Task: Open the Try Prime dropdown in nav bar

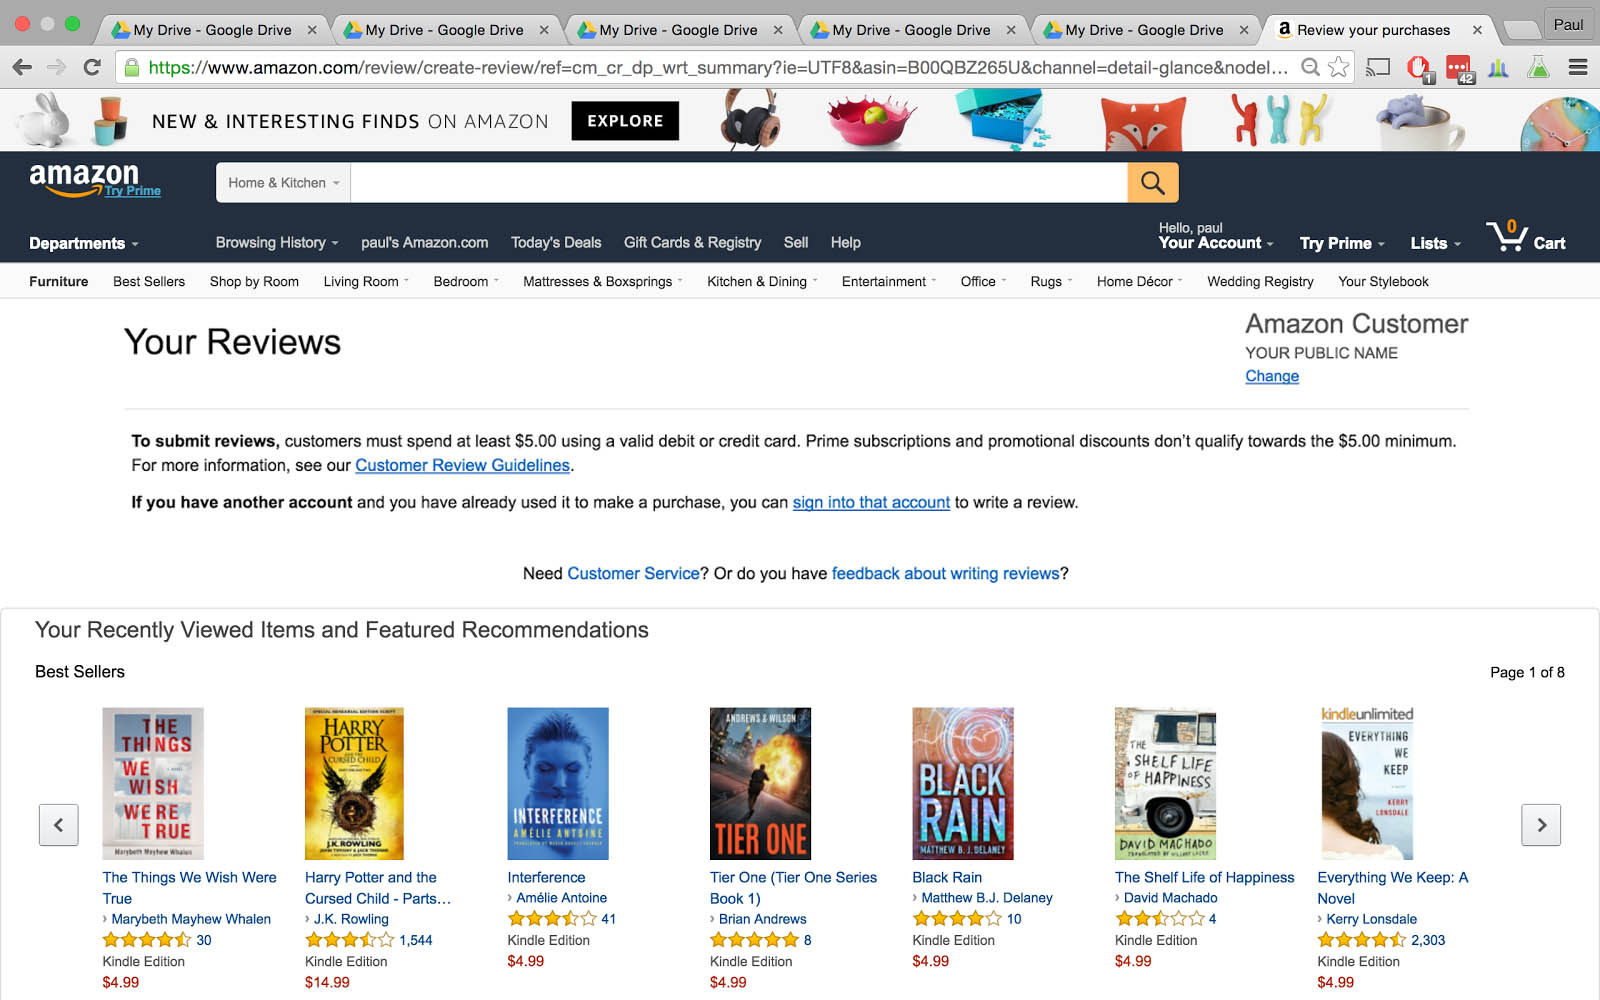Action: [1342, 243]
